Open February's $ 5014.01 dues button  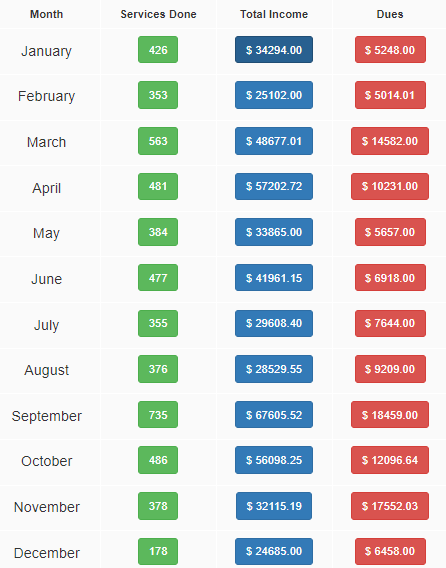[390, 95]
